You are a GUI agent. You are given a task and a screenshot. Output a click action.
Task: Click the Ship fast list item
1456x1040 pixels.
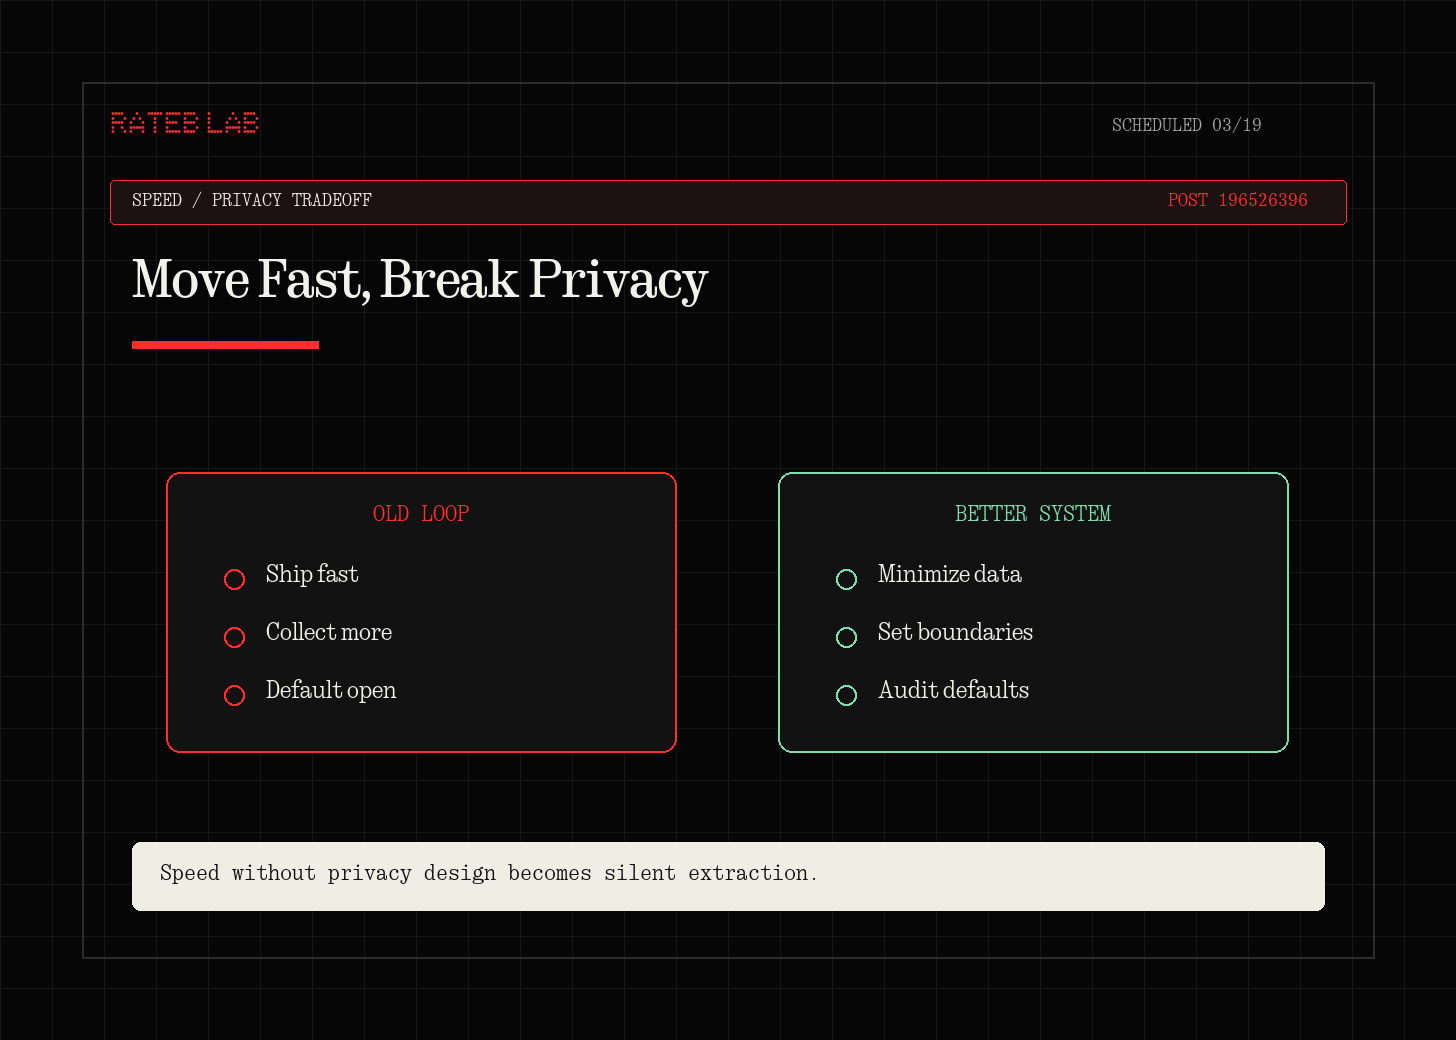pos(312,574)
